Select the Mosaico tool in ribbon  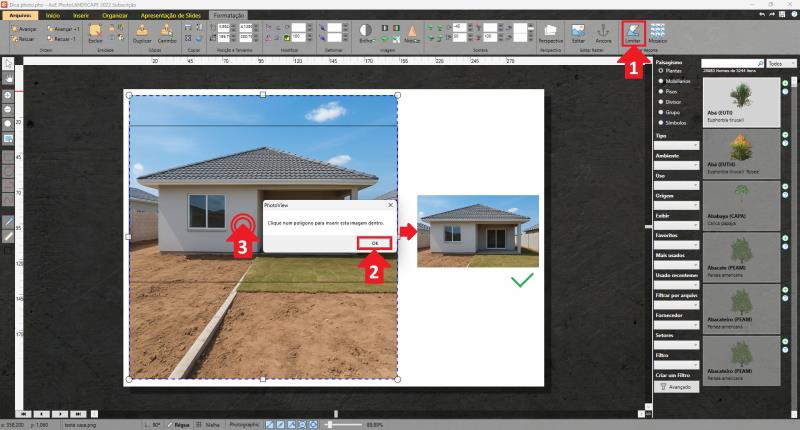click(657, 34)
